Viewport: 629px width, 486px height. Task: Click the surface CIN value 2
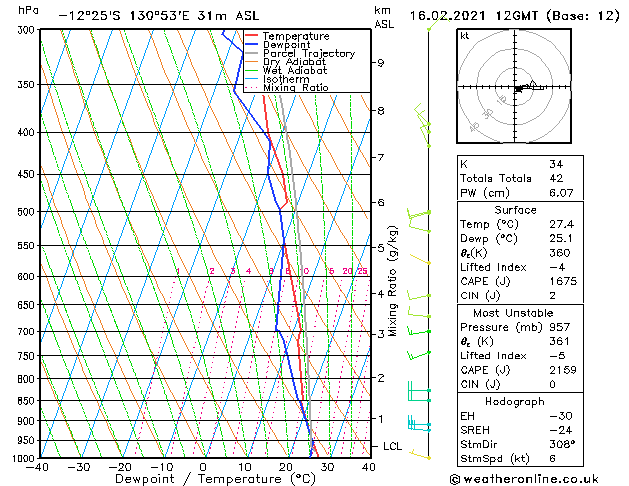point(552,296)
